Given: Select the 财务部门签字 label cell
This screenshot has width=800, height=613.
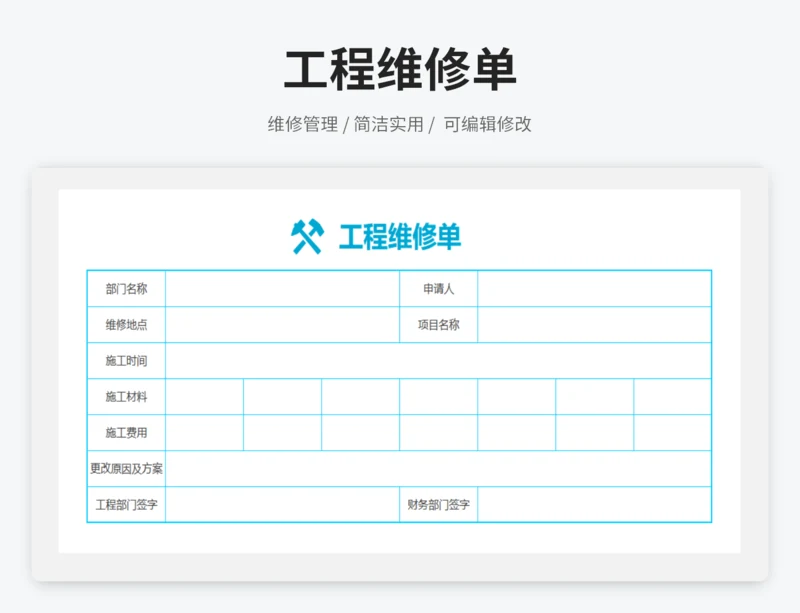Looking at the screenshot, I should (439, 505).
